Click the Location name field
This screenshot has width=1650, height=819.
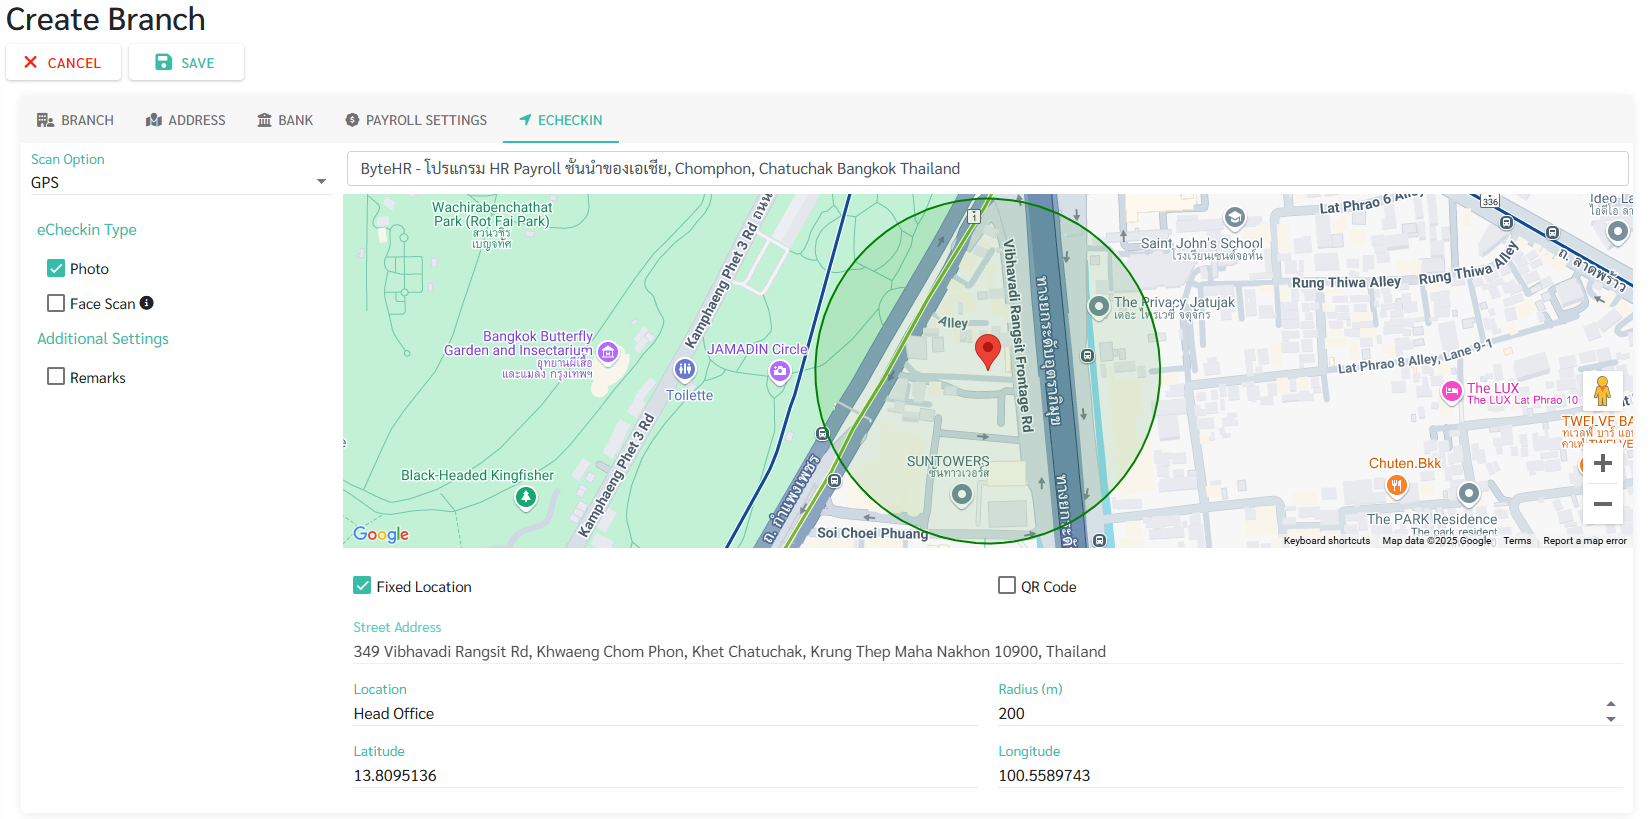(665, 713)
